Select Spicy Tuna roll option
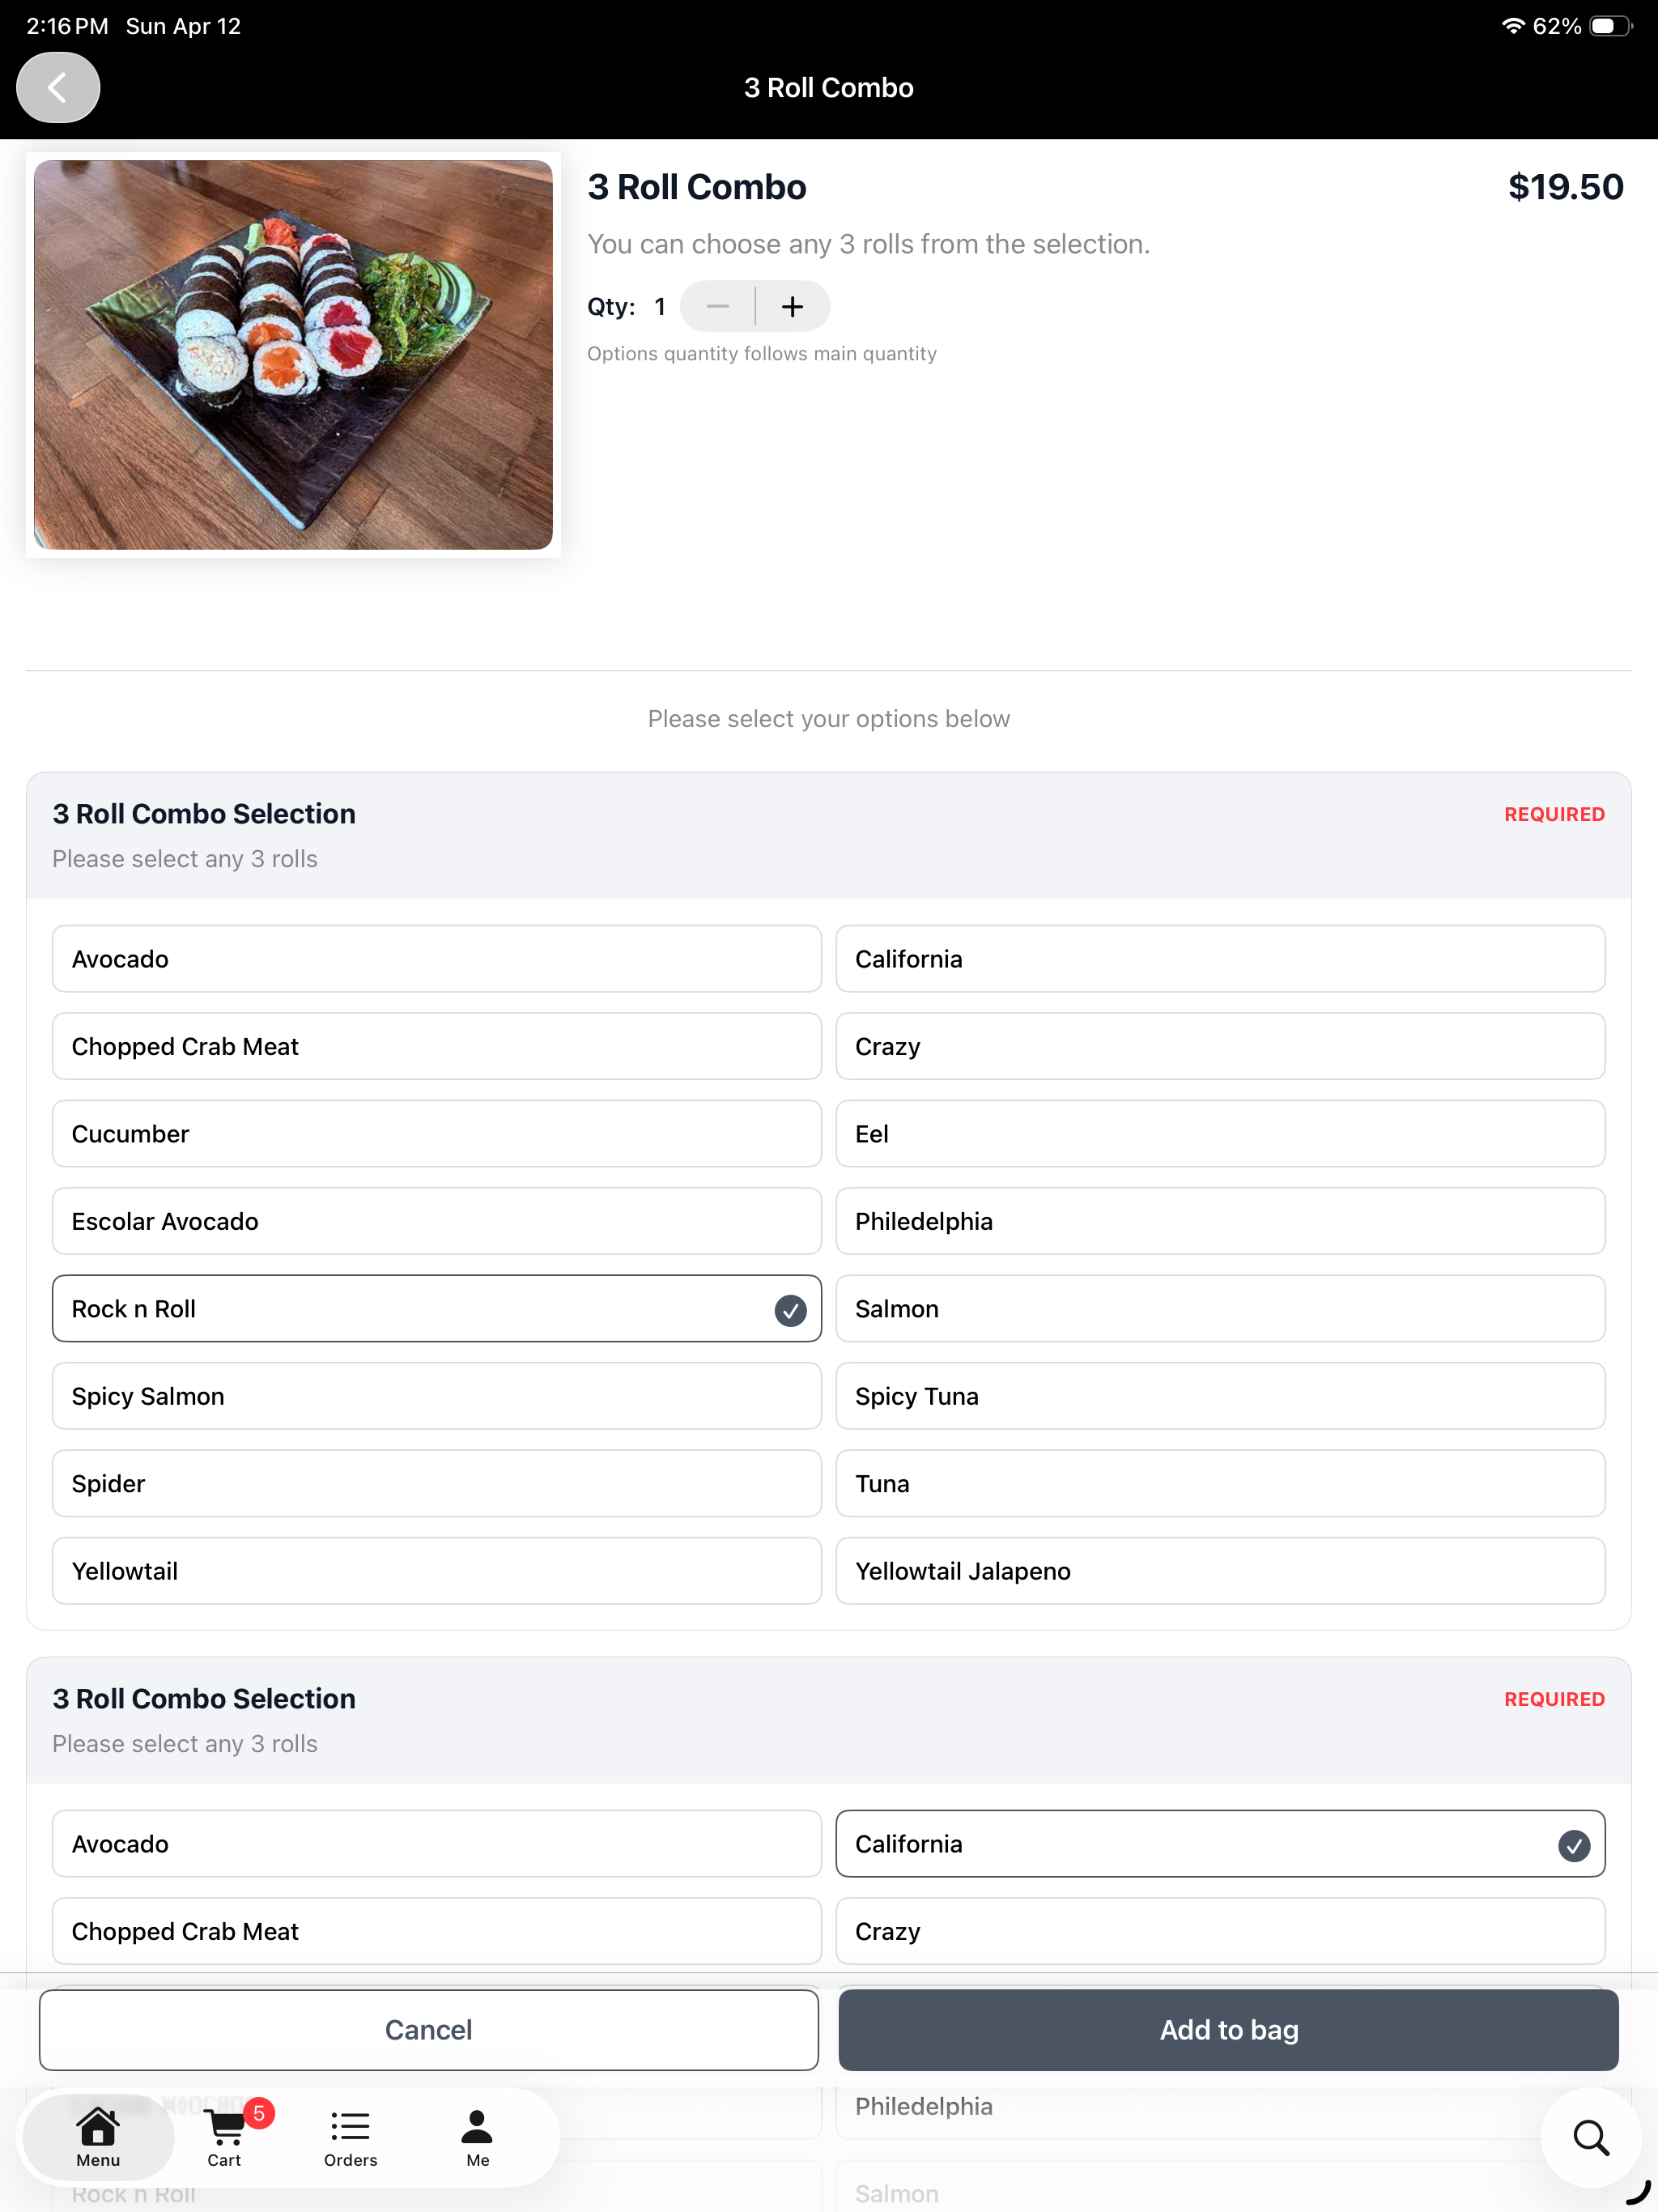The width and height of the screenshot is (1658, 2212). tap(1220, 1396)
